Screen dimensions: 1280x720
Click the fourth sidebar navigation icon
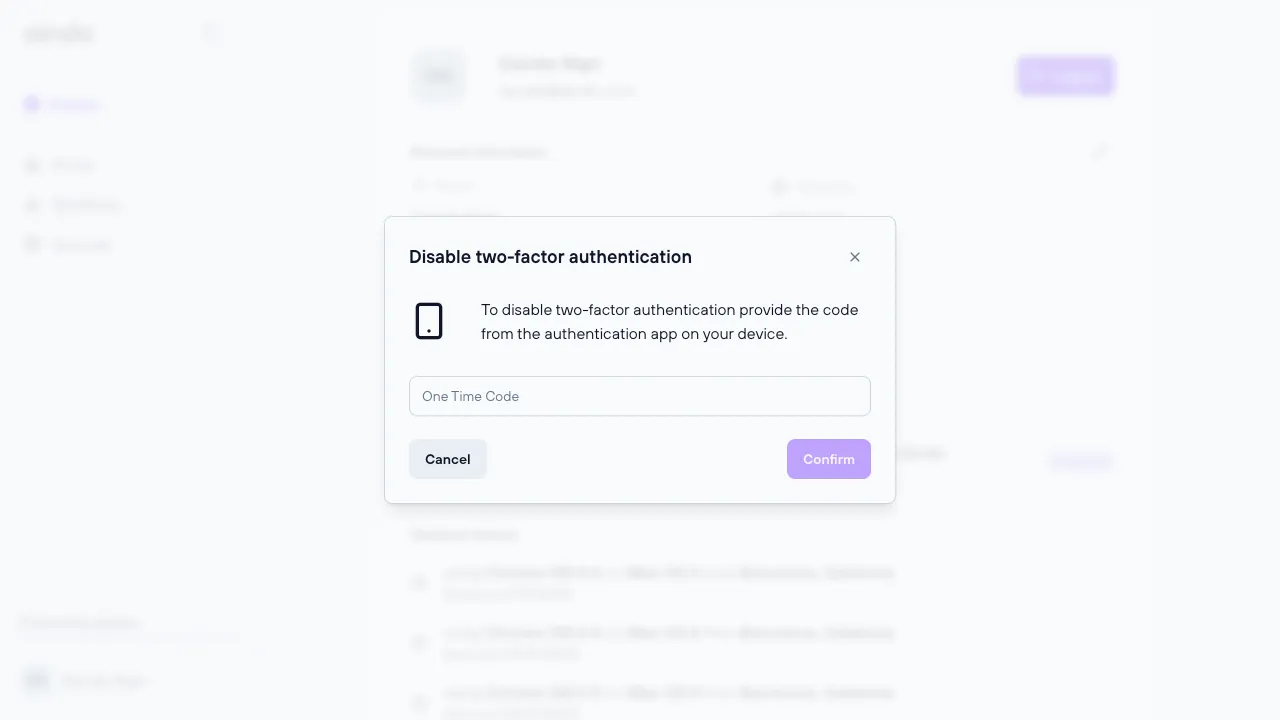[x=33, y=245]
